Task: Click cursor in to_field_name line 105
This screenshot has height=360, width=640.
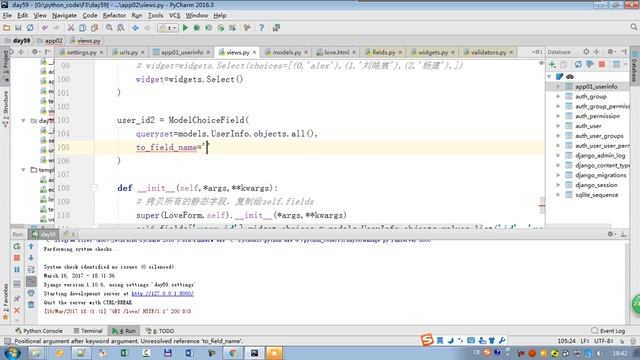Action: 207,147
